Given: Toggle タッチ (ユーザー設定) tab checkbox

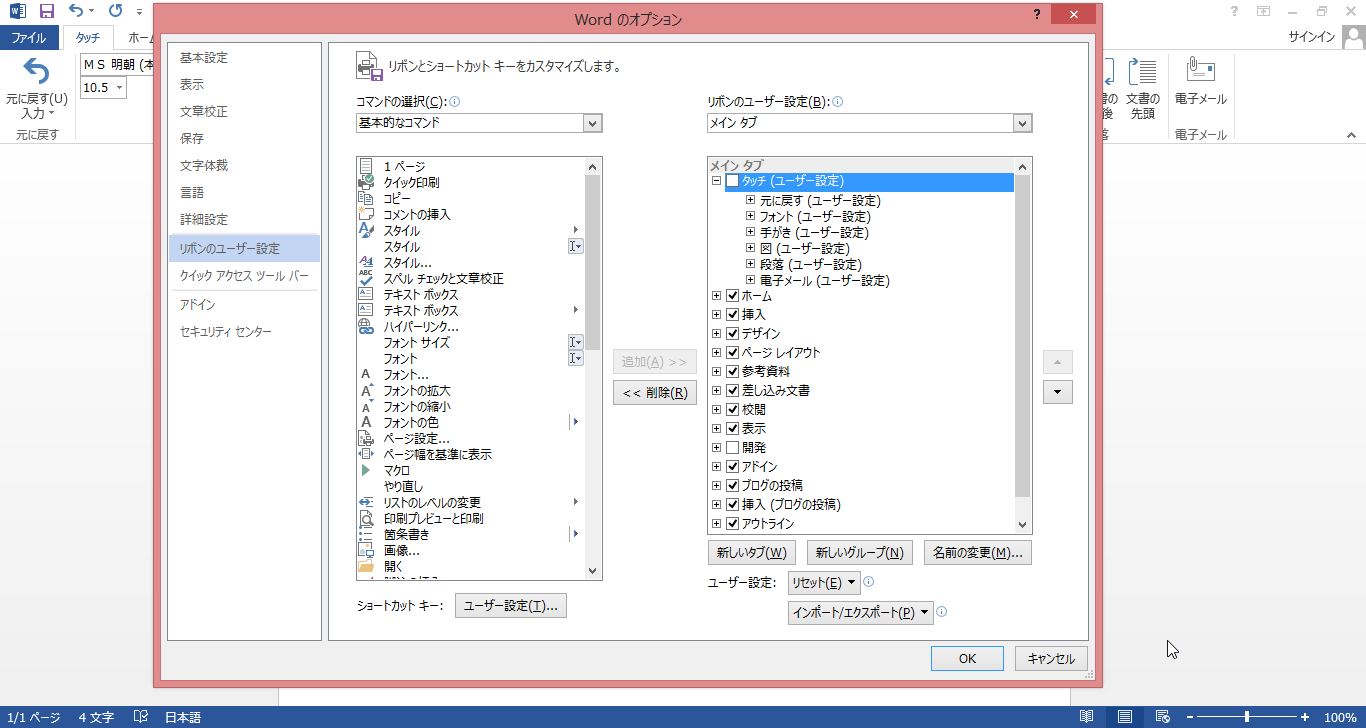Looking at the screenshot, I should click(x=732, y=181).
